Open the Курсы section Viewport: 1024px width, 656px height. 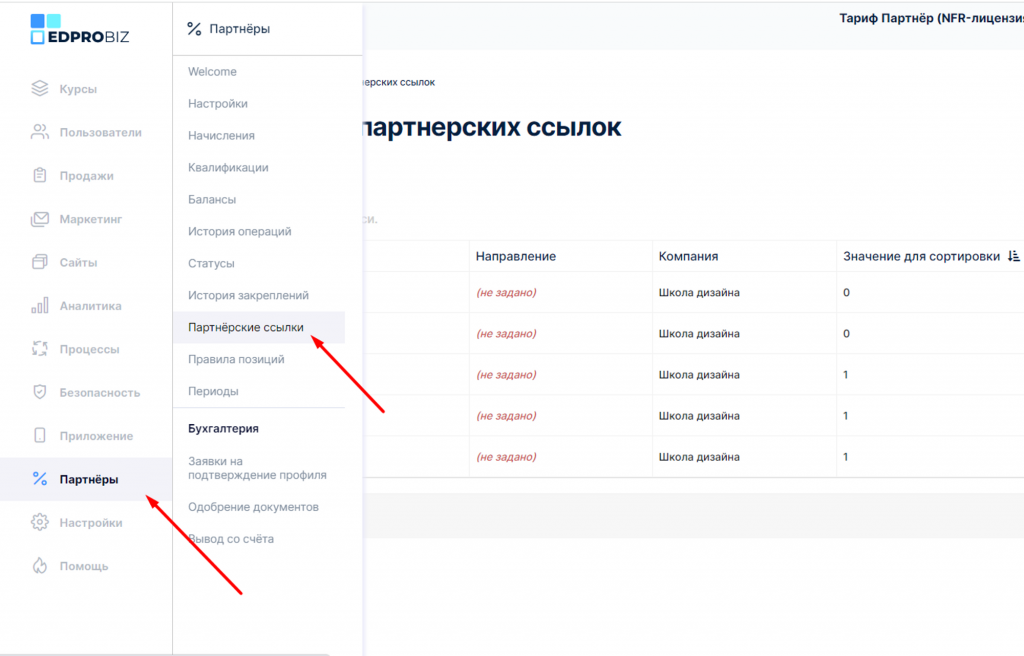point(78,89)
